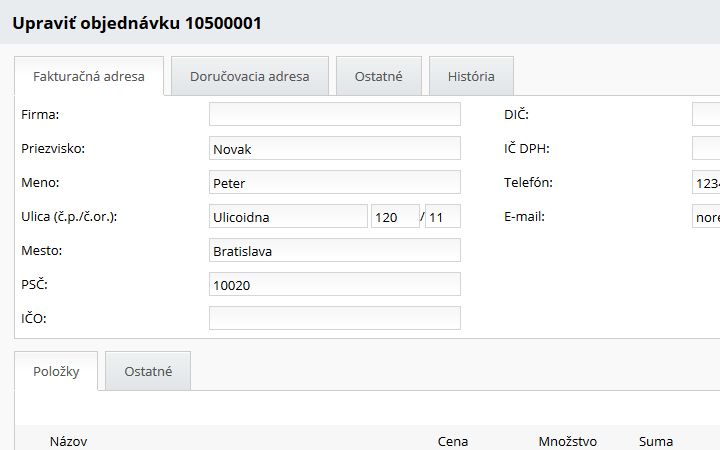The height and width of the screenshot is (450, 720).
Task: Click the empty Firma input field
Action: [x=334, y=114]
